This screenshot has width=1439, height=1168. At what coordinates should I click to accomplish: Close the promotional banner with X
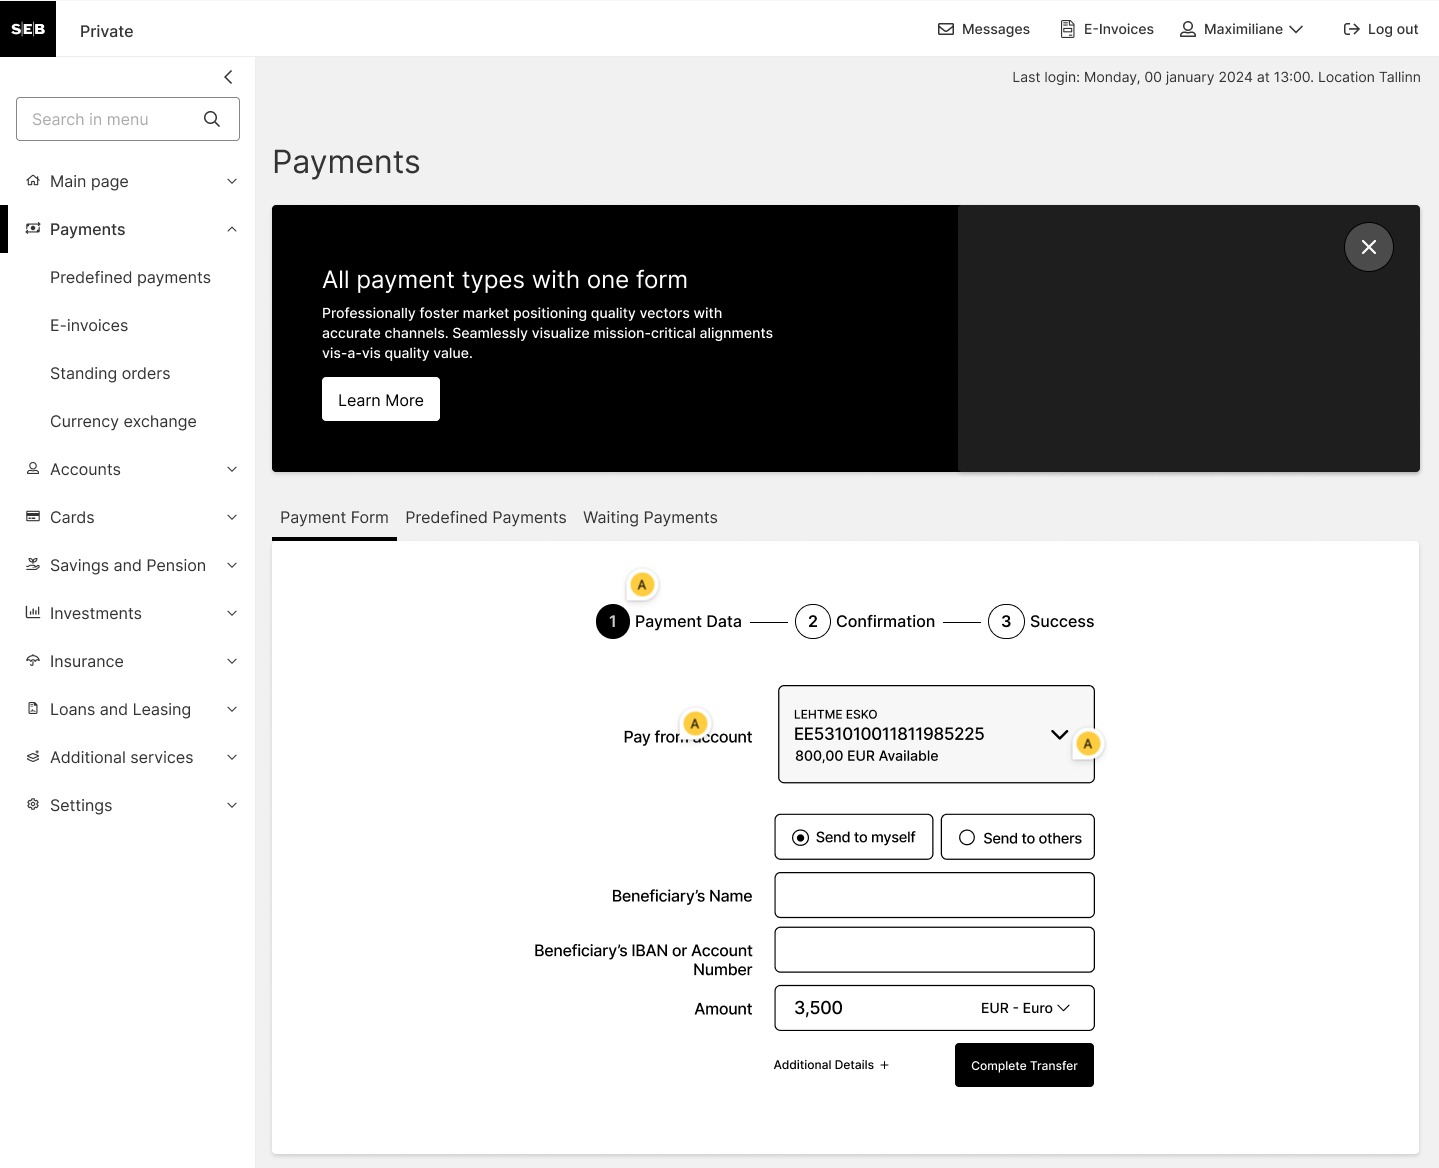click(x=1369, y=247)
